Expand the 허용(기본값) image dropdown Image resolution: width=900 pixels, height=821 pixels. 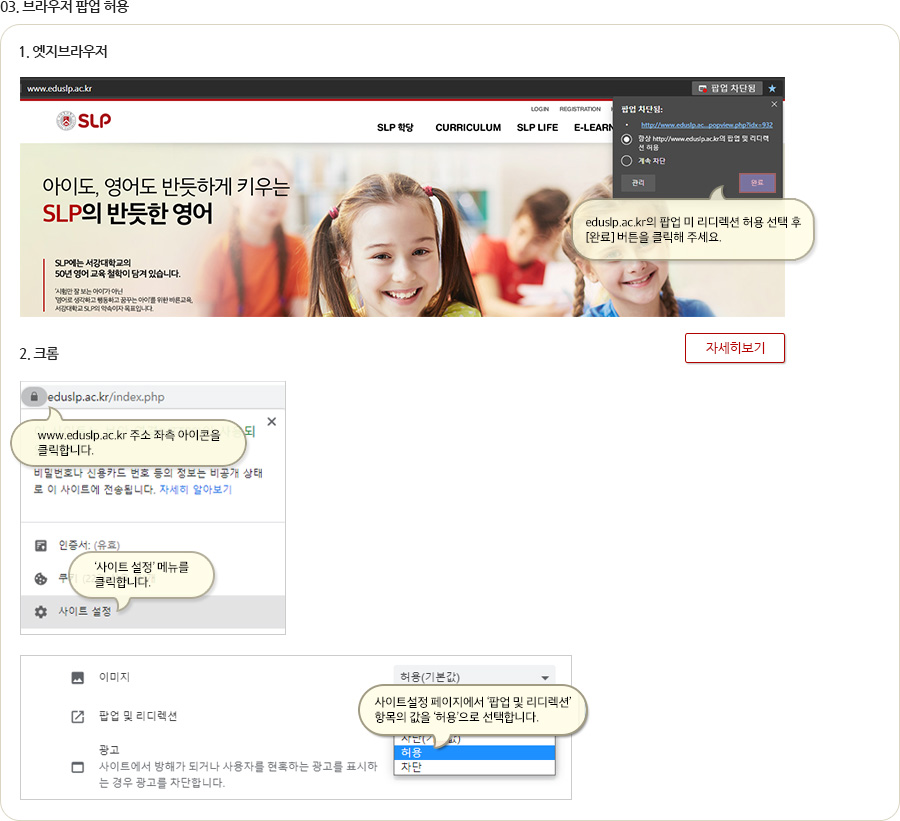point(474,677)
